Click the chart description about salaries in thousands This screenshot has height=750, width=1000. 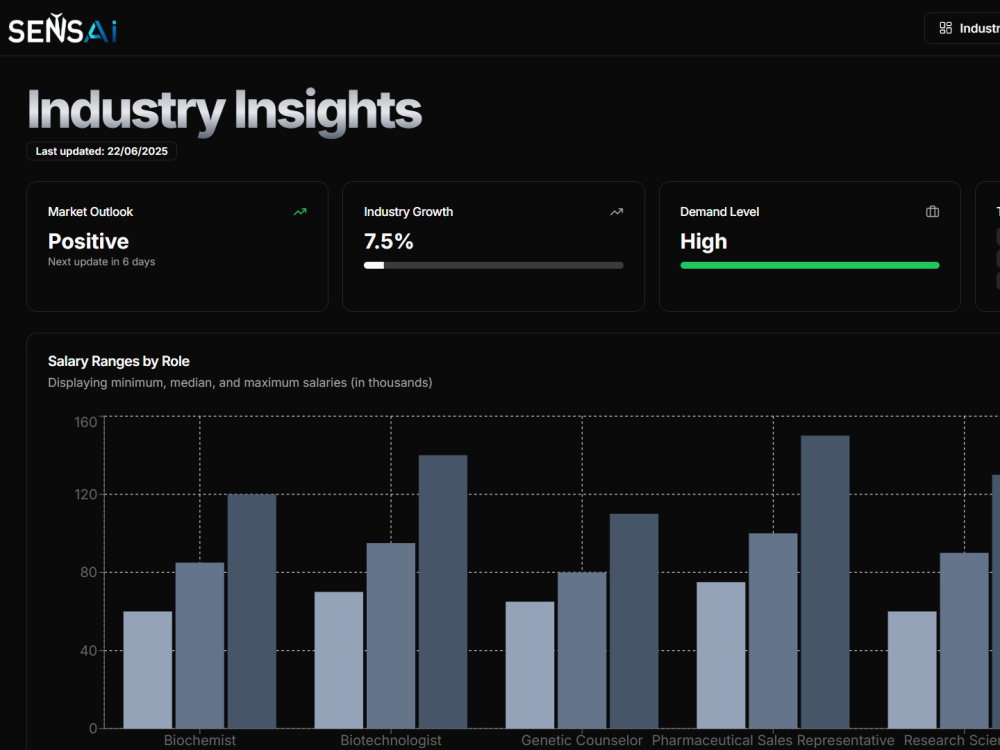tap(240, 383)
